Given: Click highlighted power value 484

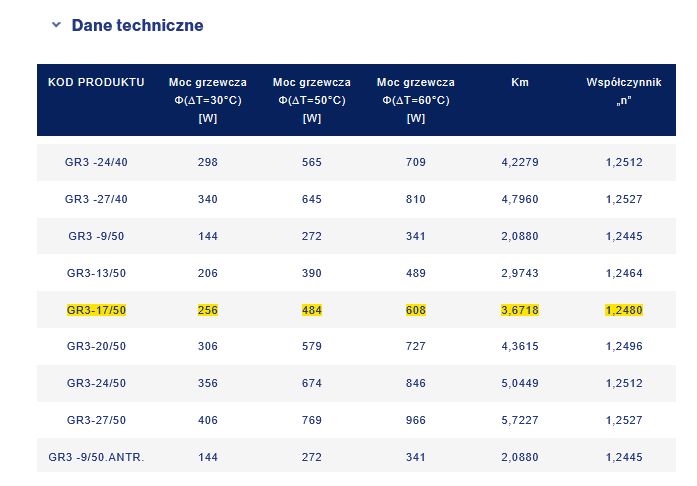Looking at the screenshot, I should [311, 310].
